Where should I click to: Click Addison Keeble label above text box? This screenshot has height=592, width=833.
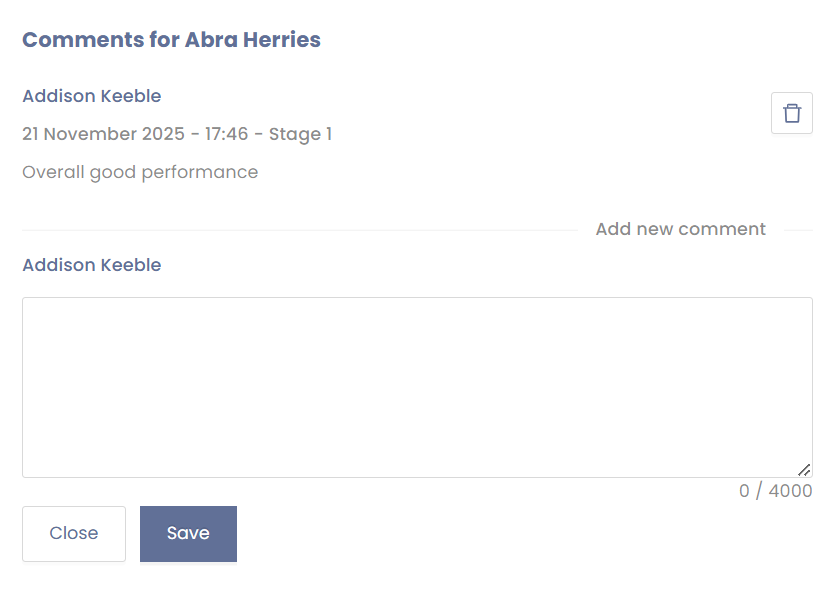[92, 265]
